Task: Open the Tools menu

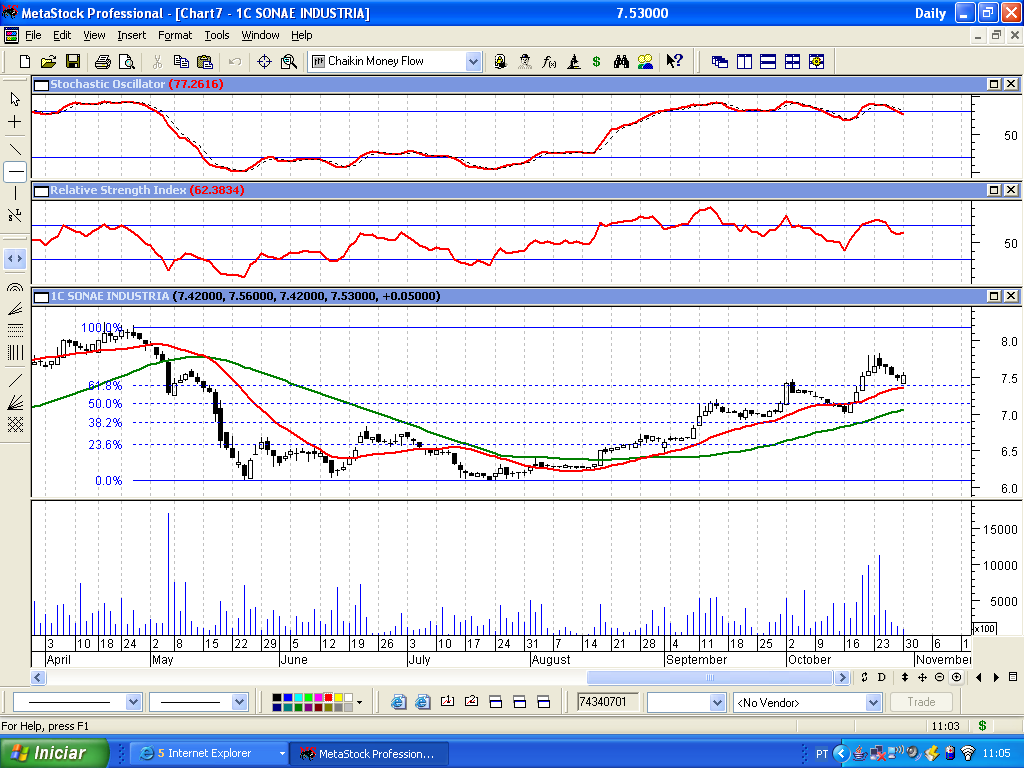Action: coord(216,35)
